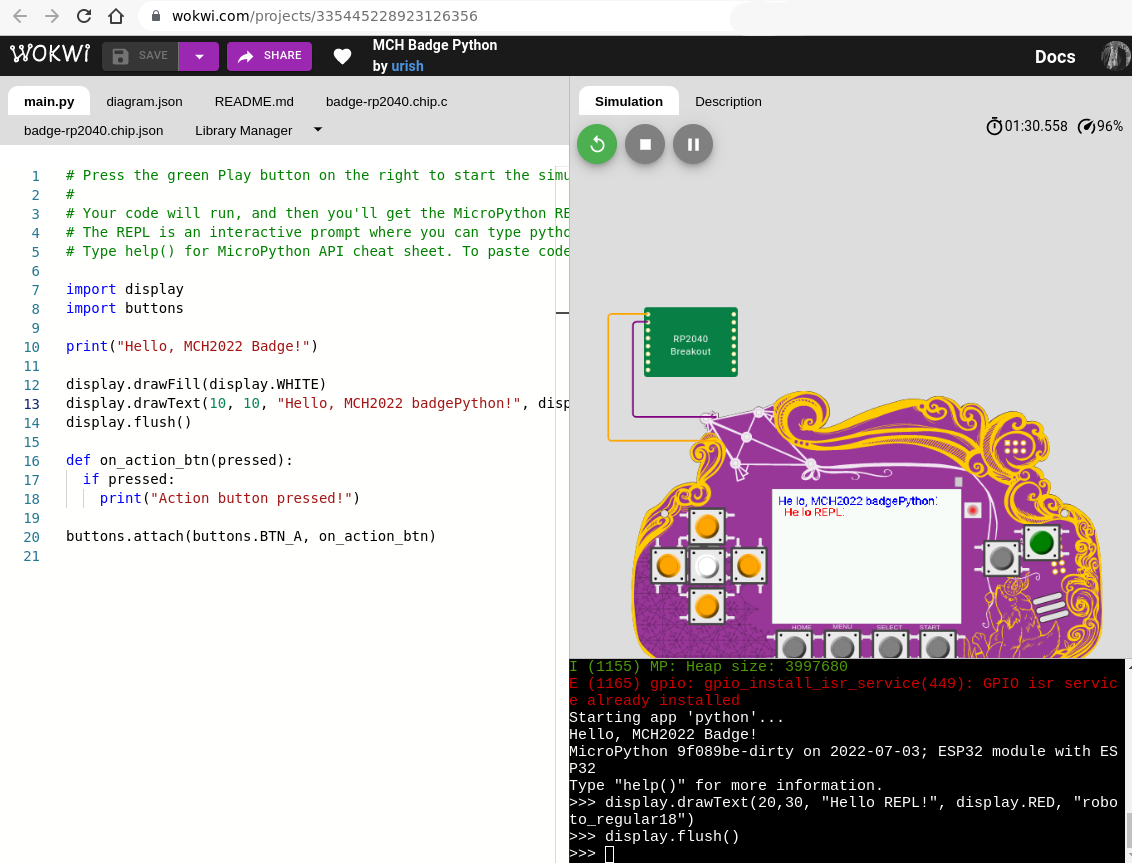Reload the page with the browser refresh icon
The image size is (1132, 863).
tap(85, 16)
